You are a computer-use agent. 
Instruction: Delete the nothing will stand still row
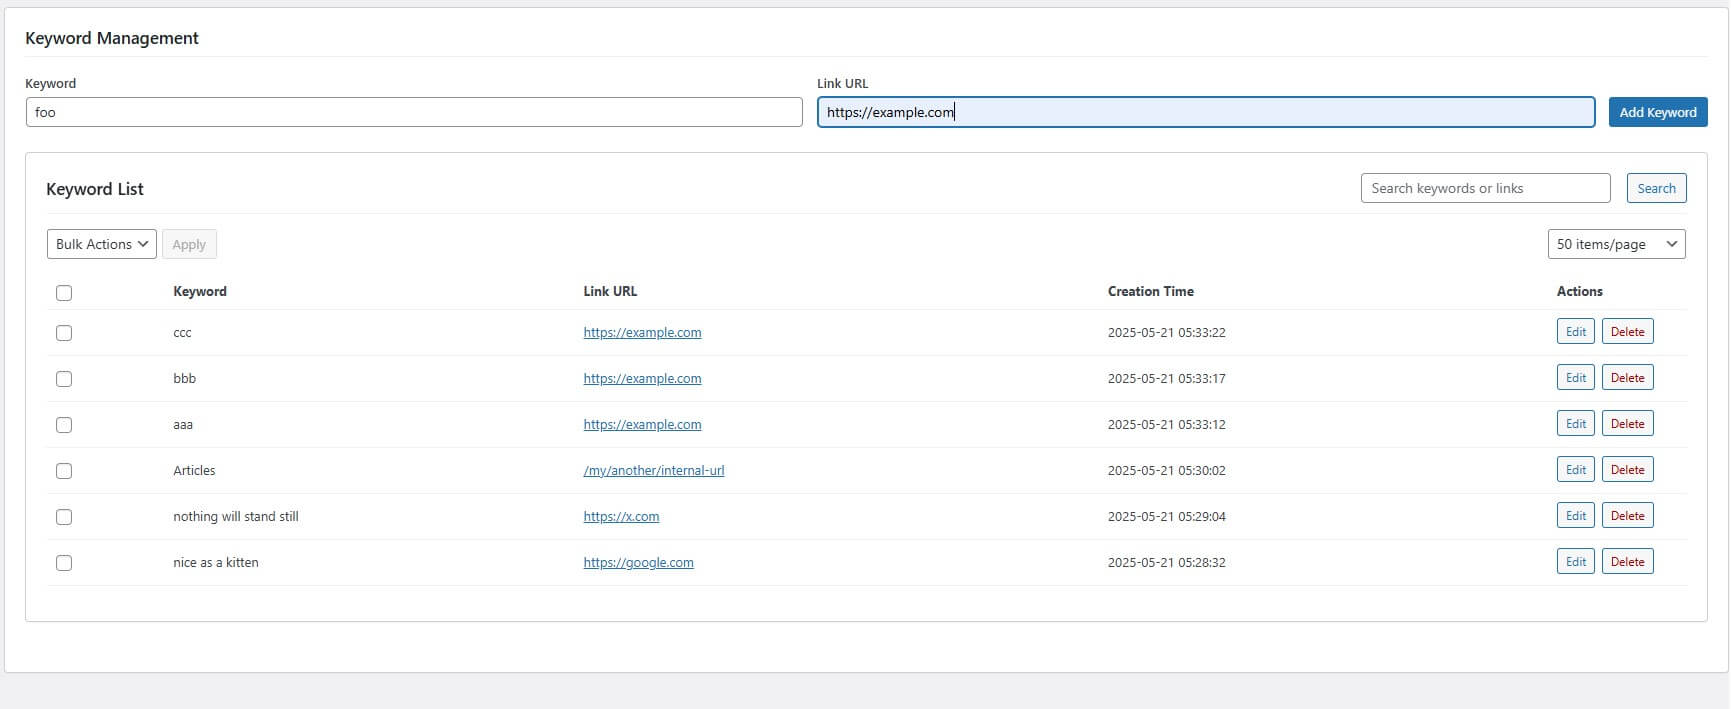click(1628, 516)
